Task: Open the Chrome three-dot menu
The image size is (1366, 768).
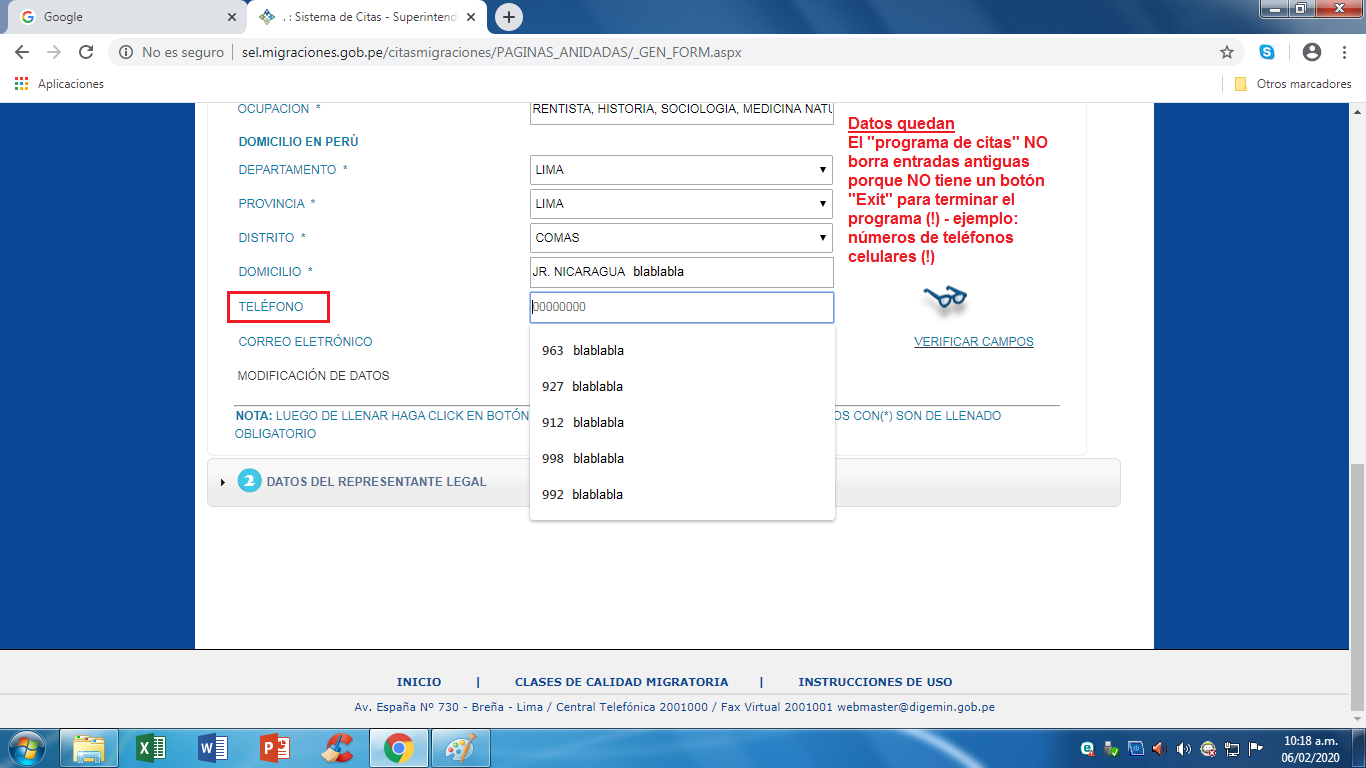Action: [1344, 52]
